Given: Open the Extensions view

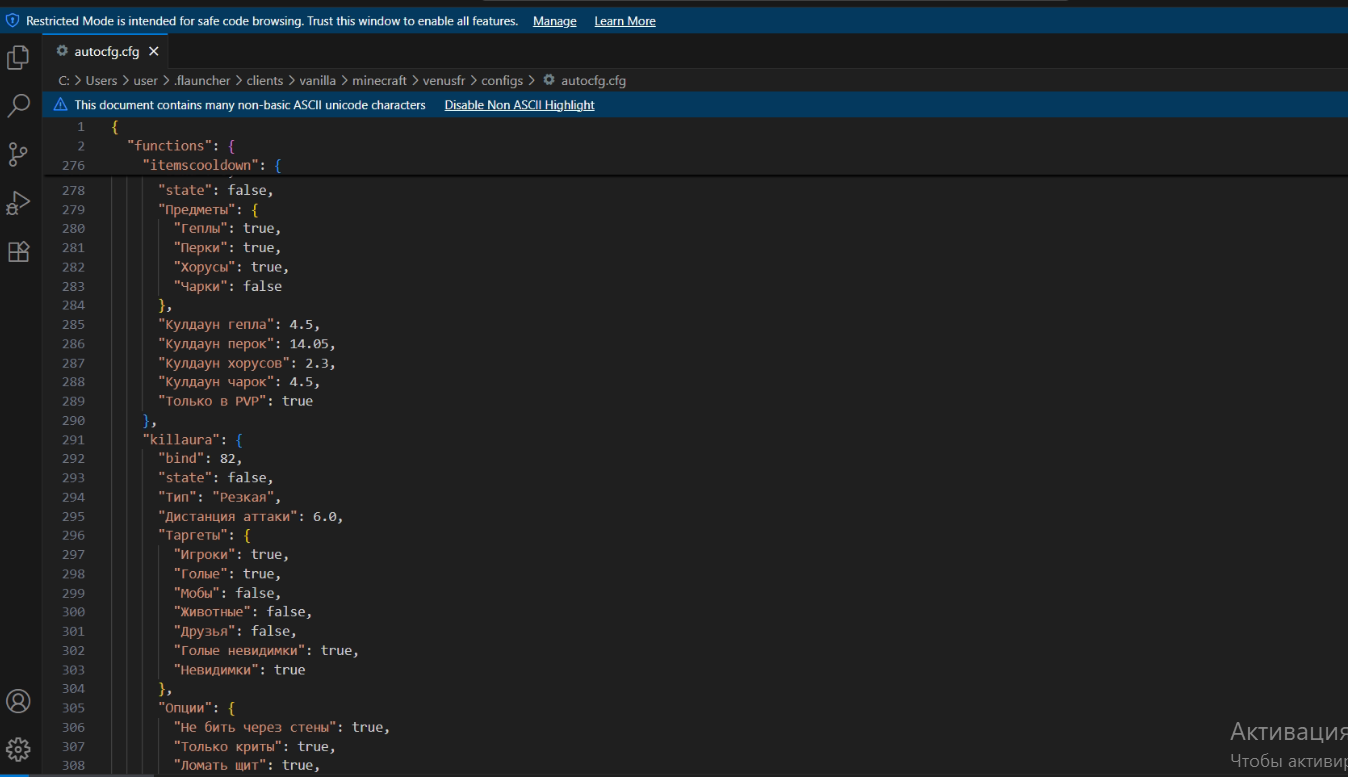Looking at the screenshot, I should click(x=18, y=251).
